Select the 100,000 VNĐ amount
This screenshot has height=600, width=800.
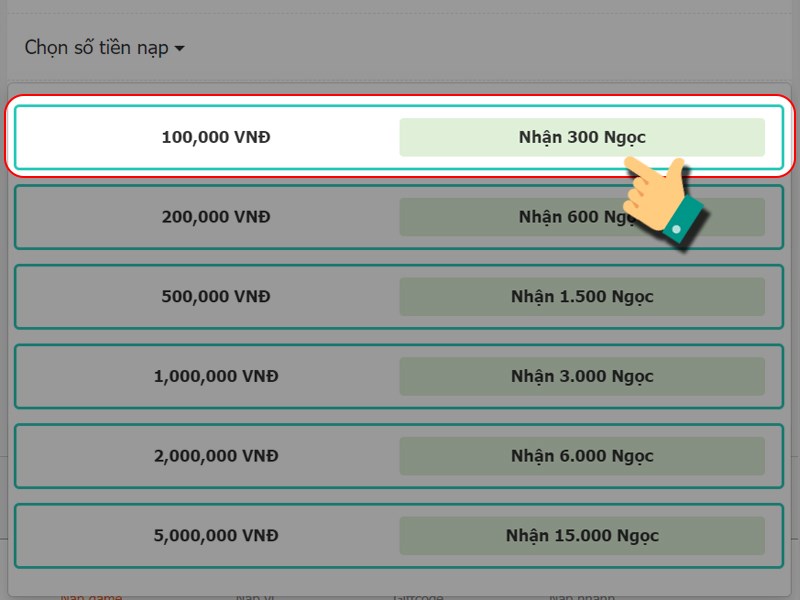click(x=216, y=137)
